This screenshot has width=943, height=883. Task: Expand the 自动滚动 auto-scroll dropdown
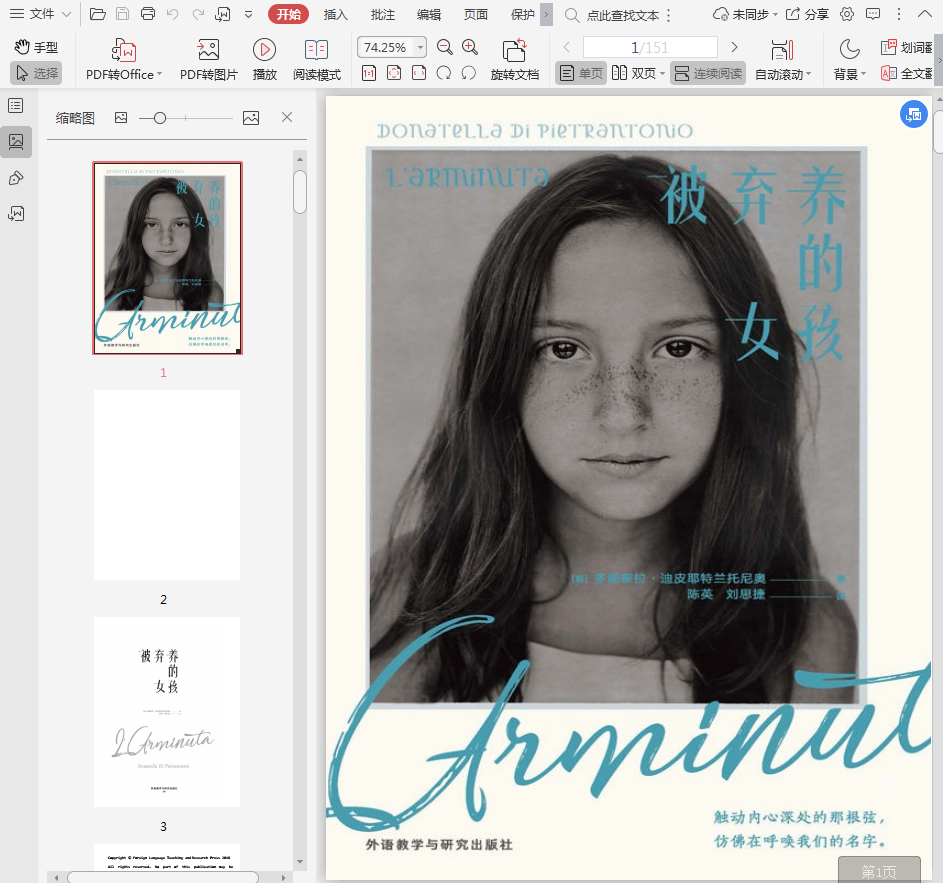[808, 75]
